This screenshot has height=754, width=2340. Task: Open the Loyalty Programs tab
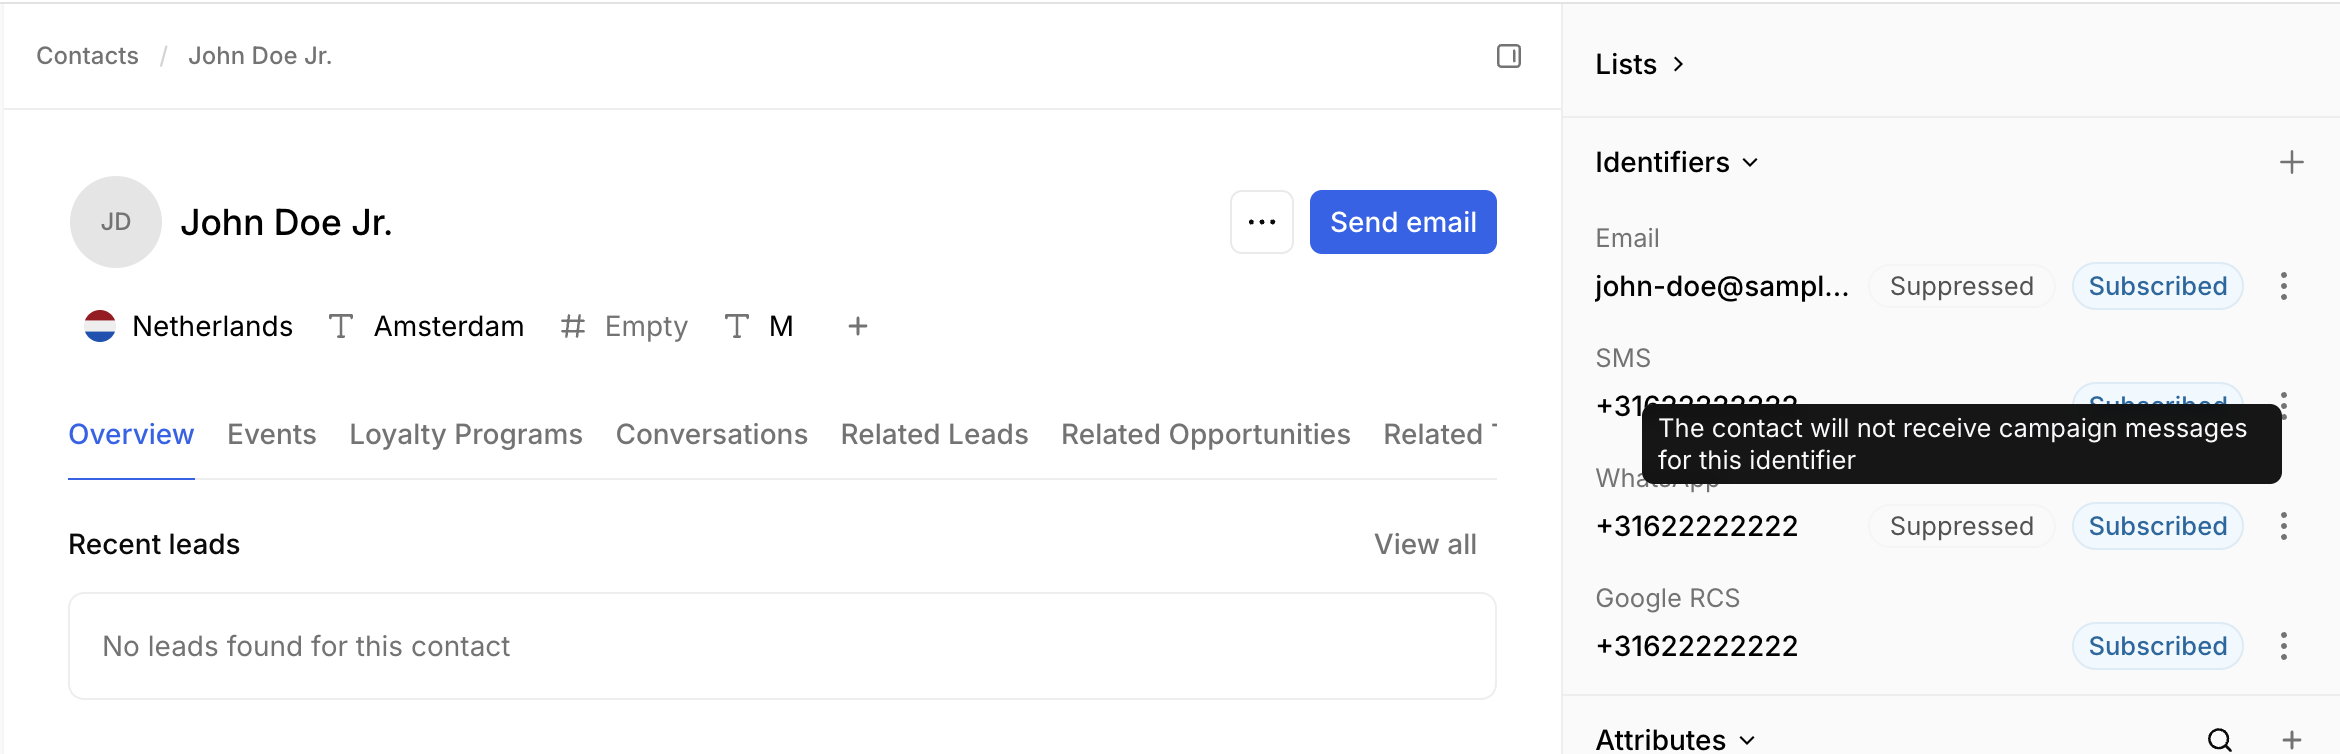point(465,434)
